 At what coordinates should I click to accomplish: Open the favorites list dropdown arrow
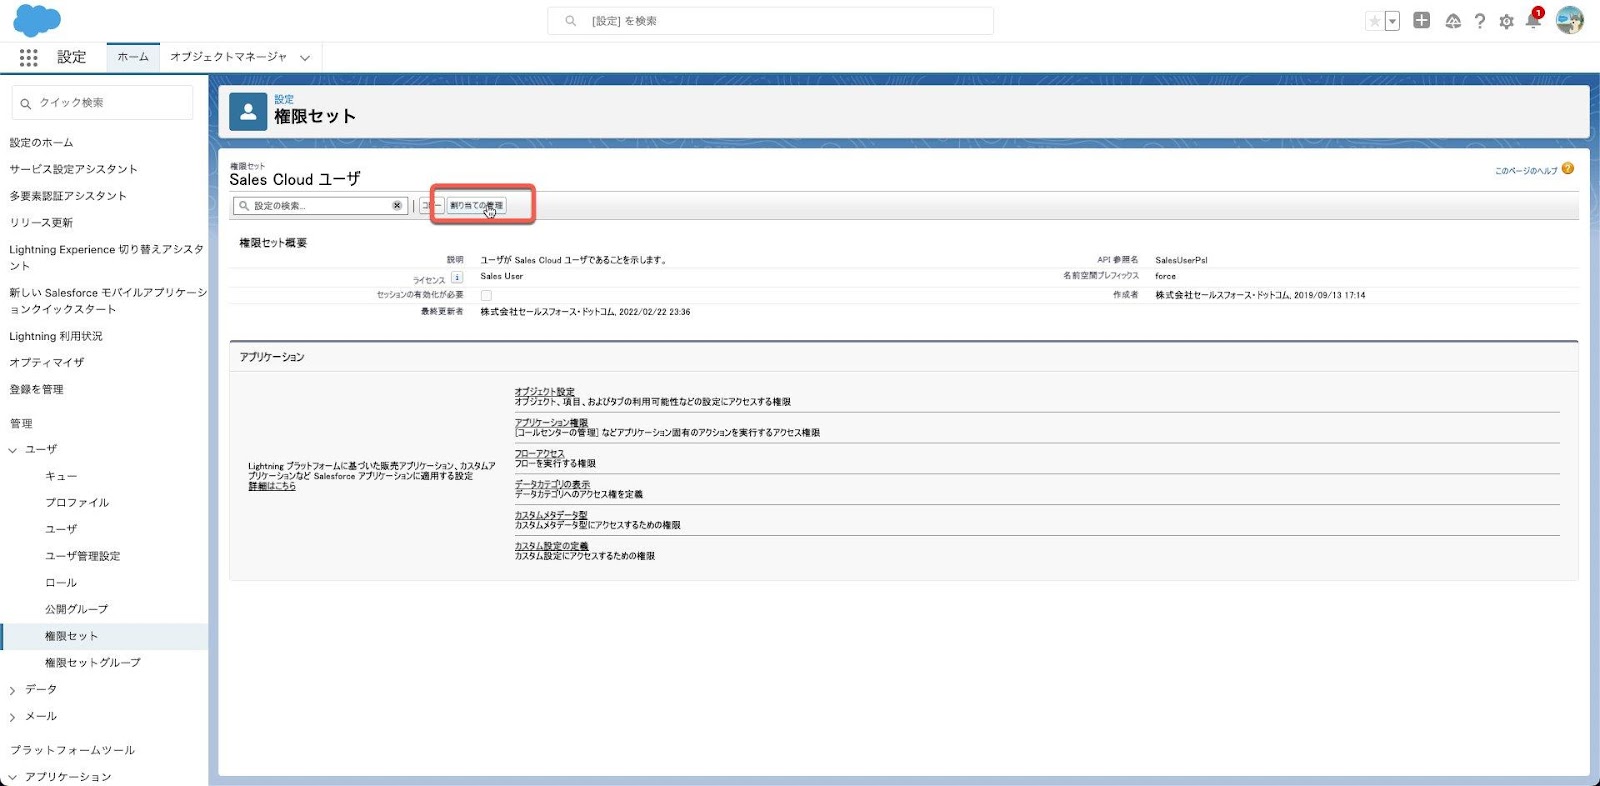1392,21
